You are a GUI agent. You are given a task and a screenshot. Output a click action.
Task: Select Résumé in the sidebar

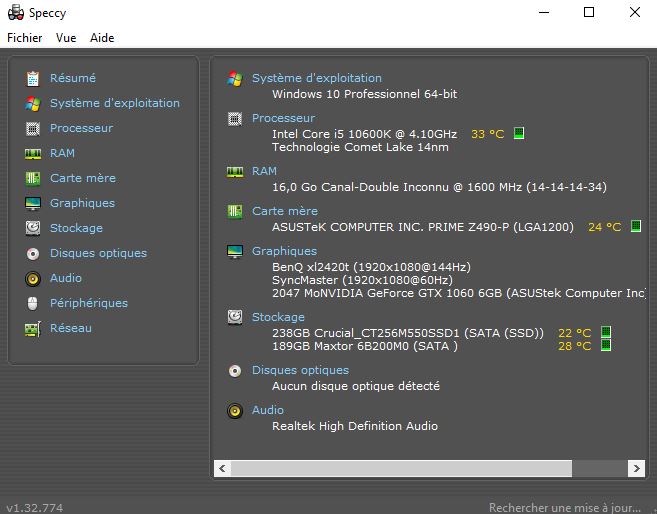(x=73, y=78)
